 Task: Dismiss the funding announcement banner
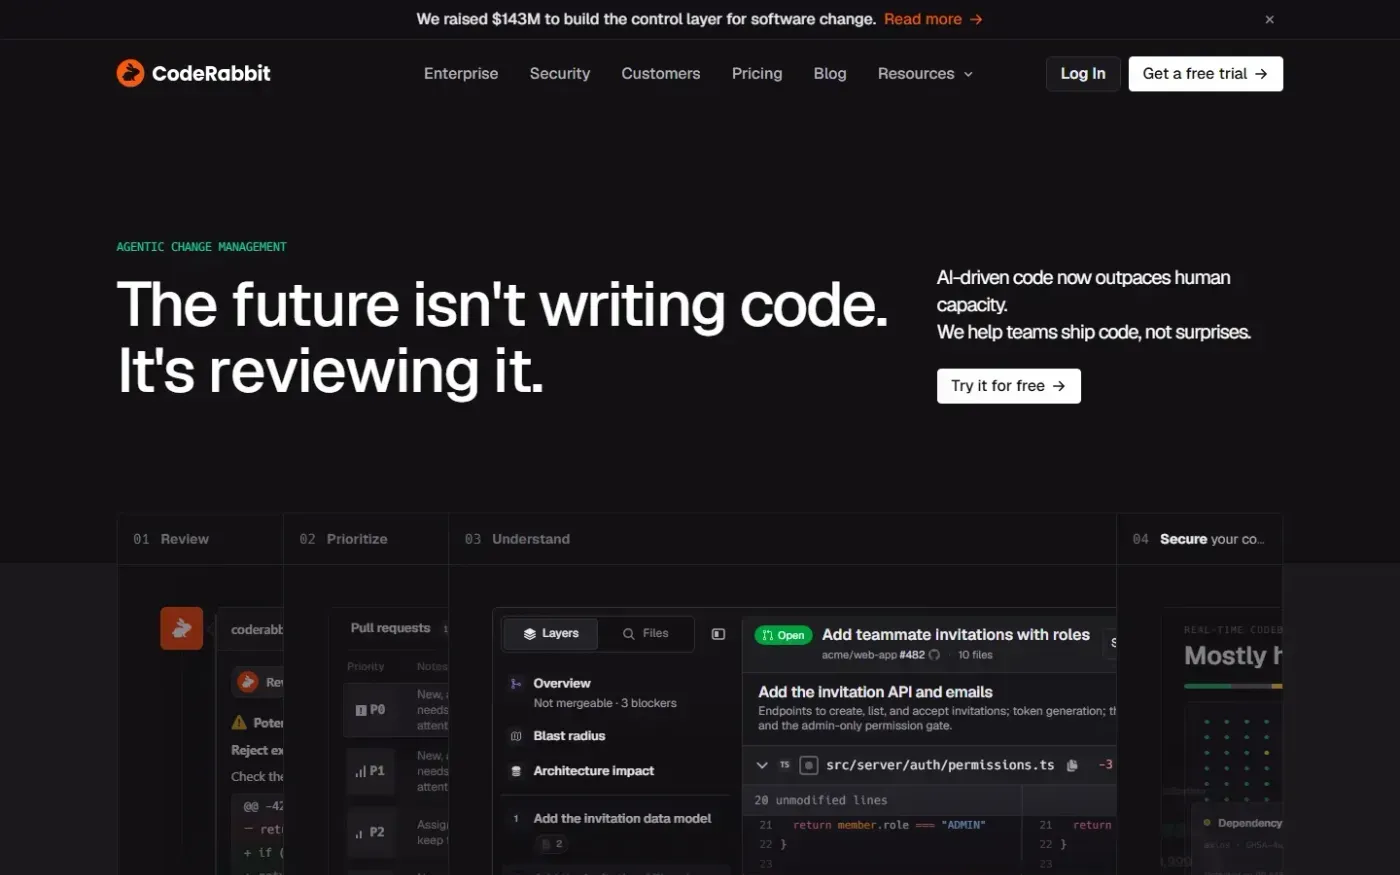tap(1269, 19)
